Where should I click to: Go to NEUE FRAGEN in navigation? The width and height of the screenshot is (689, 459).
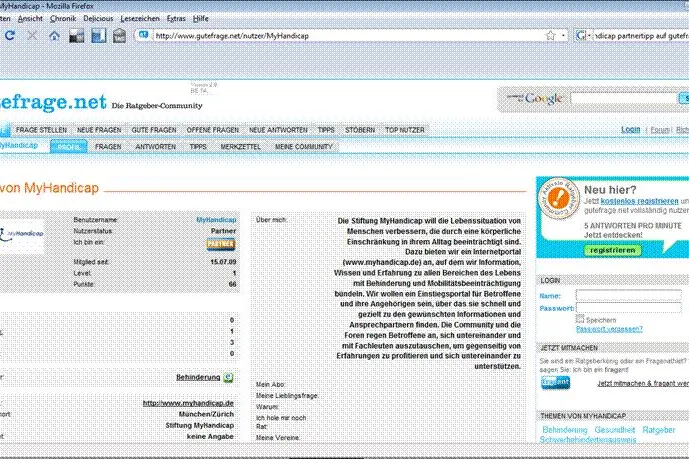point(99,130)
